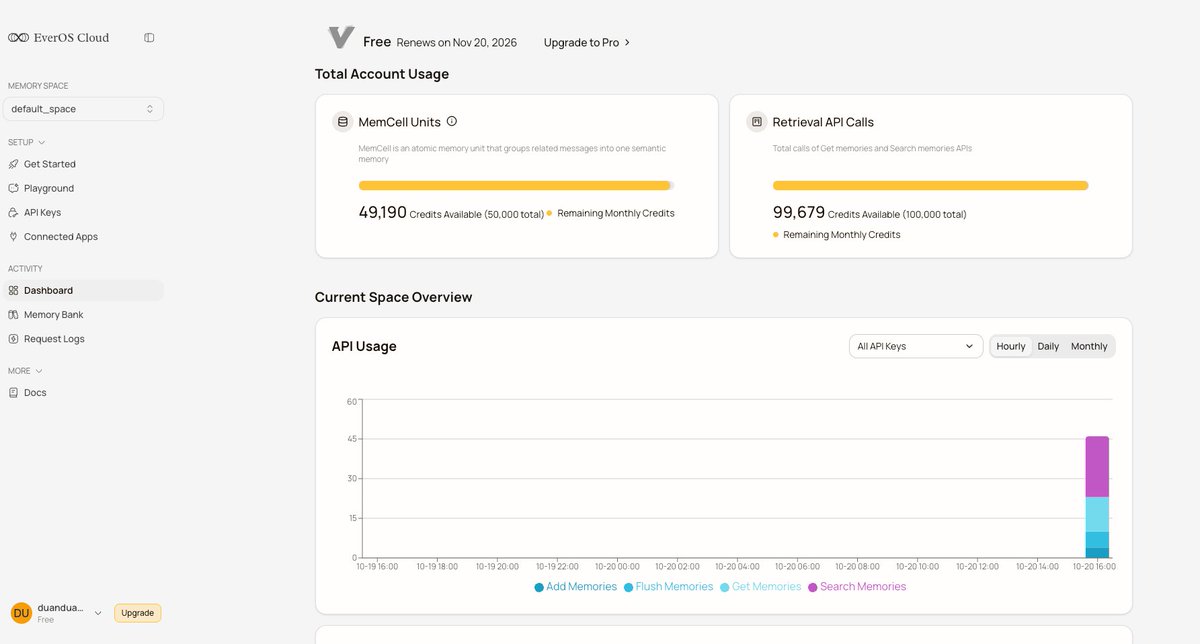Click the MemCell Units credits progress bar
The width and height of the screenshot is (1200, 644).
(x=516, y=185)
